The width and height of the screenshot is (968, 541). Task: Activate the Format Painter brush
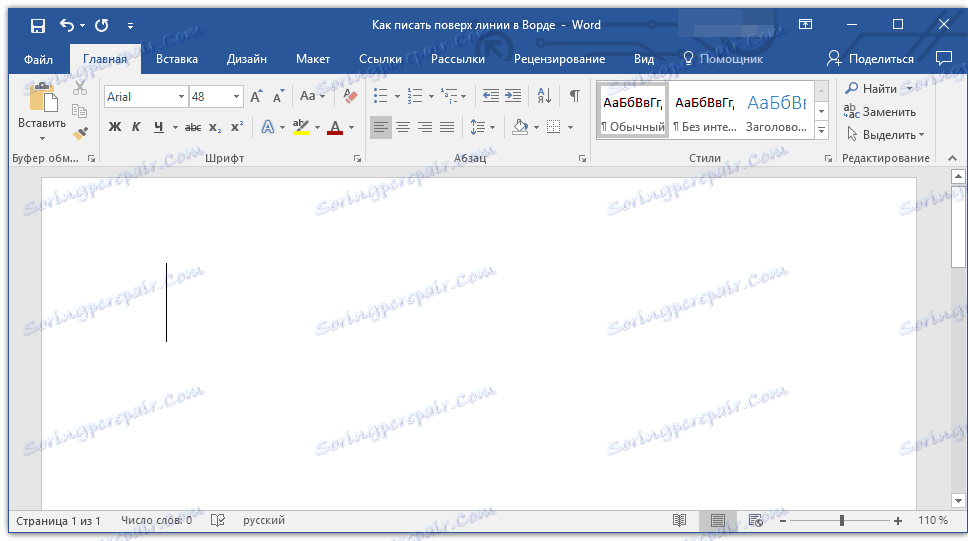pos(80,133)
